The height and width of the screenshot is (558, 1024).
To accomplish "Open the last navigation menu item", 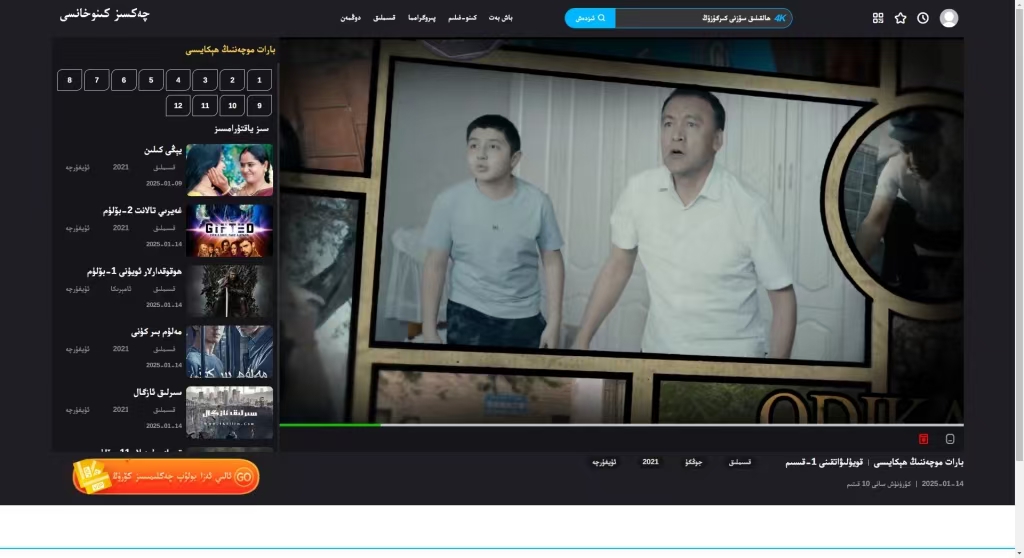I will [x=349, y=18].
